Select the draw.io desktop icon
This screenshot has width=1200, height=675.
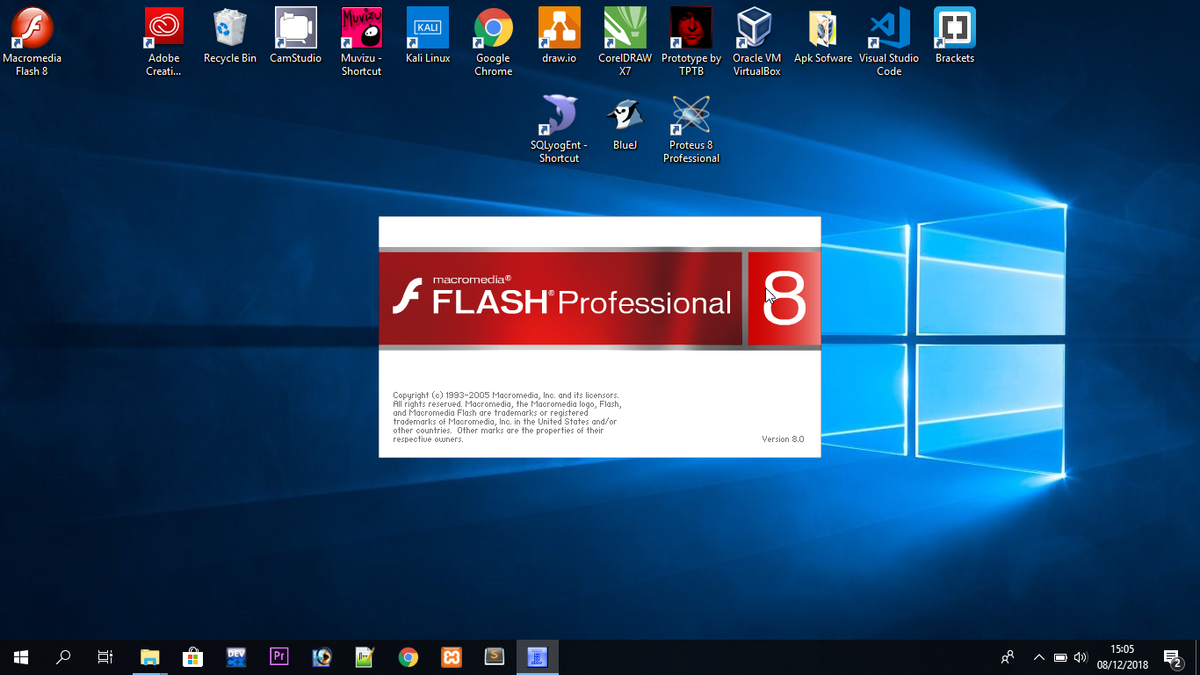(559, 37)
